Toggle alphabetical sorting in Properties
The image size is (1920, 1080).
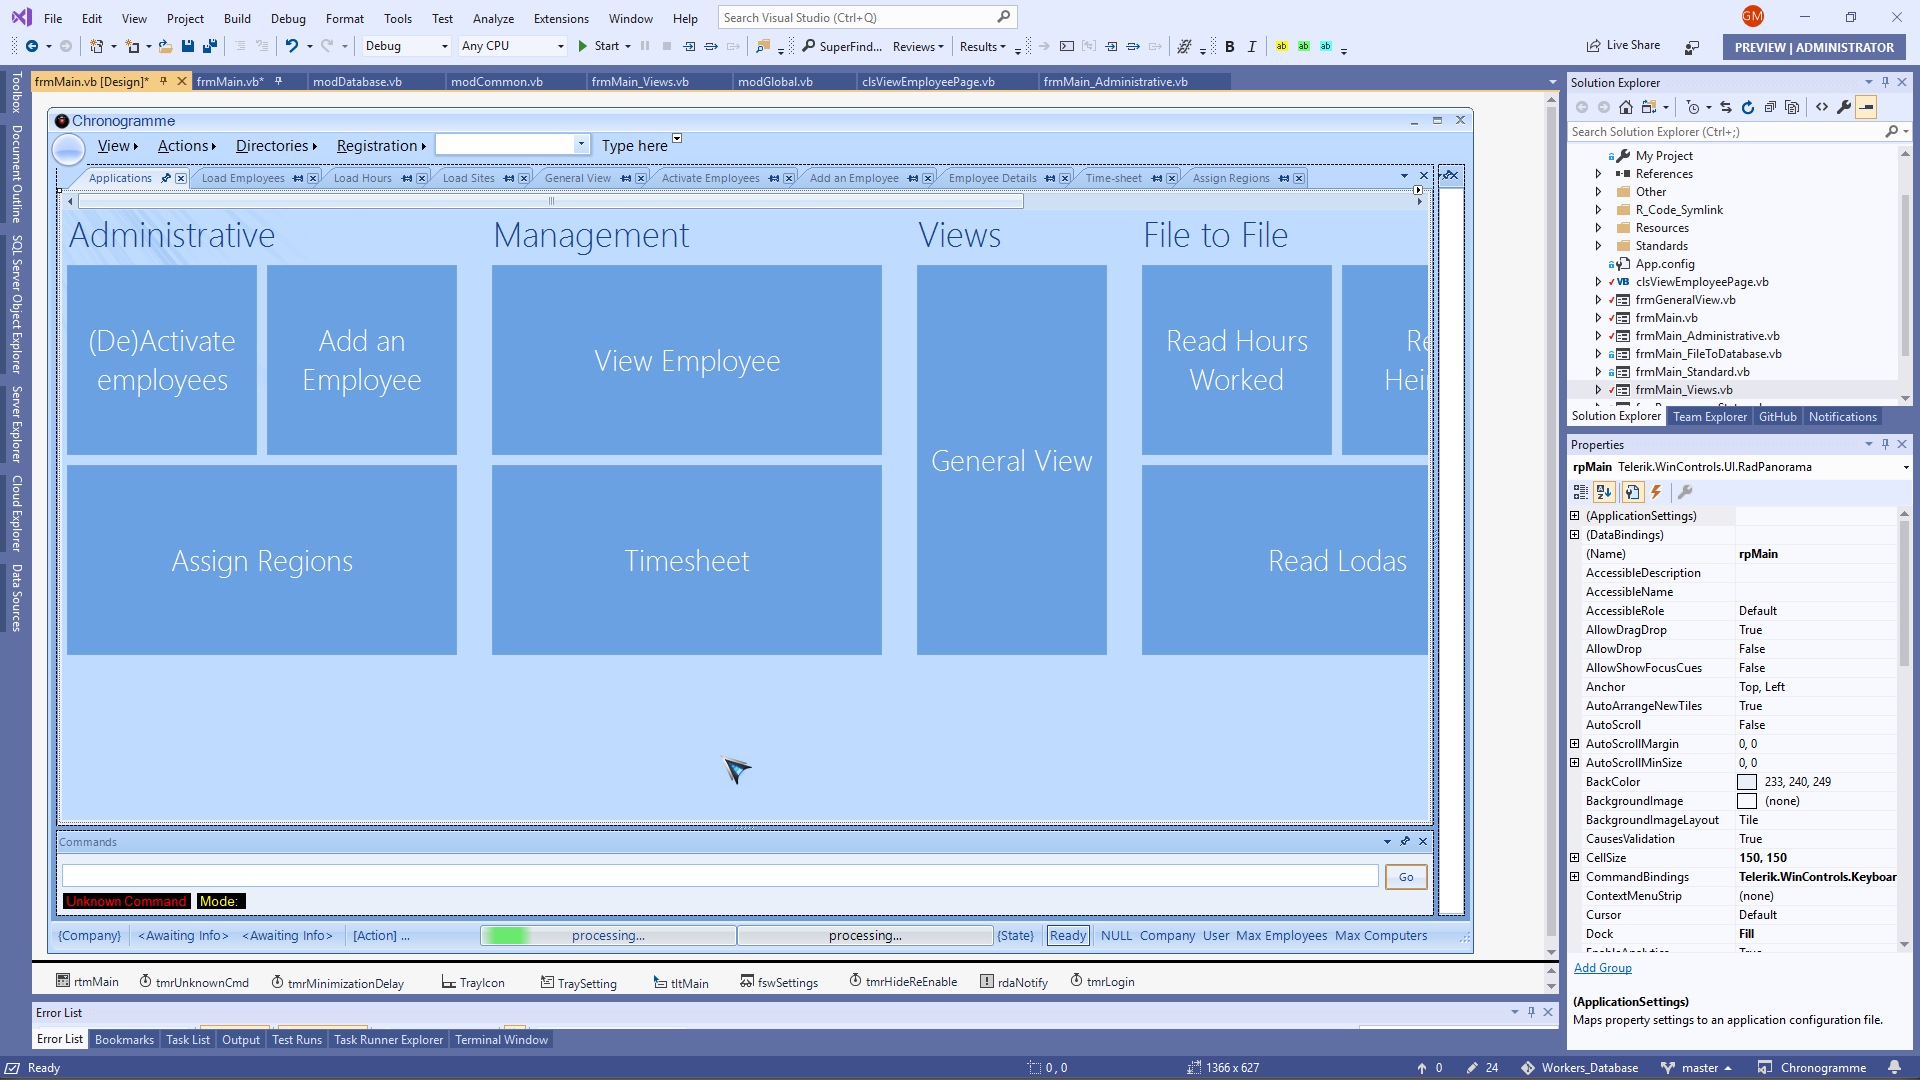click(1604, 492)
